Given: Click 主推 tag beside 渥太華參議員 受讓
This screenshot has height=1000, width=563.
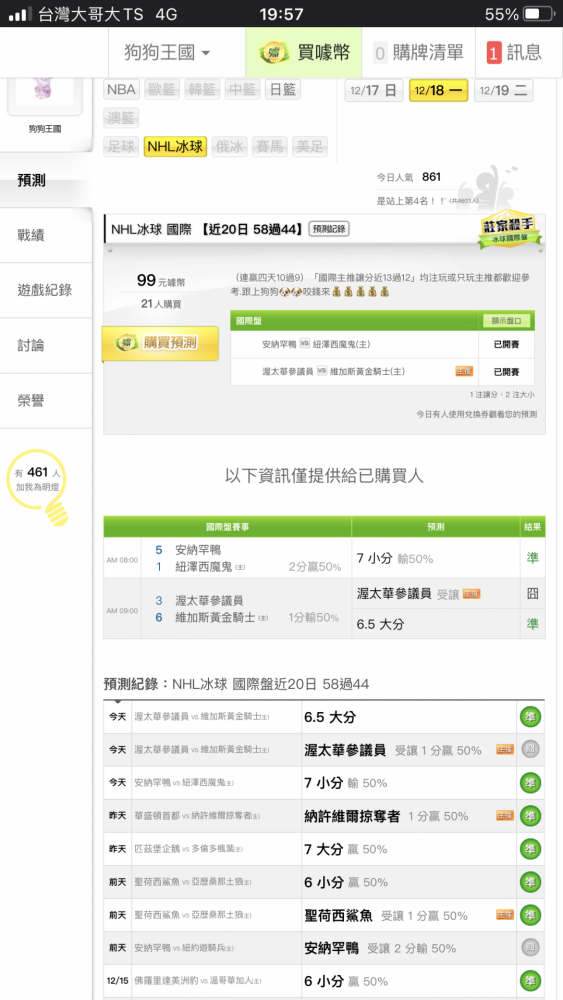Looking at the screenshot, I should click(472, 594).
